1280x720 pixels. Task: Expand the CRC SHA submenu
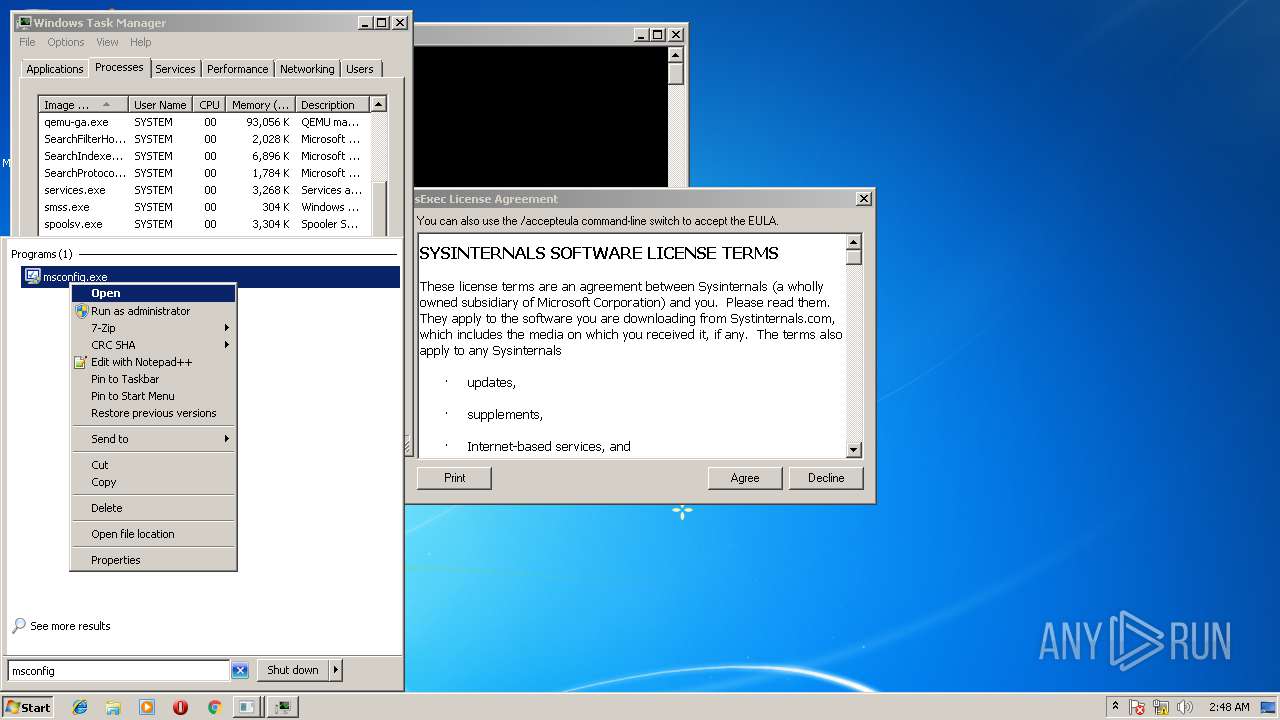[x=153, y=345]
